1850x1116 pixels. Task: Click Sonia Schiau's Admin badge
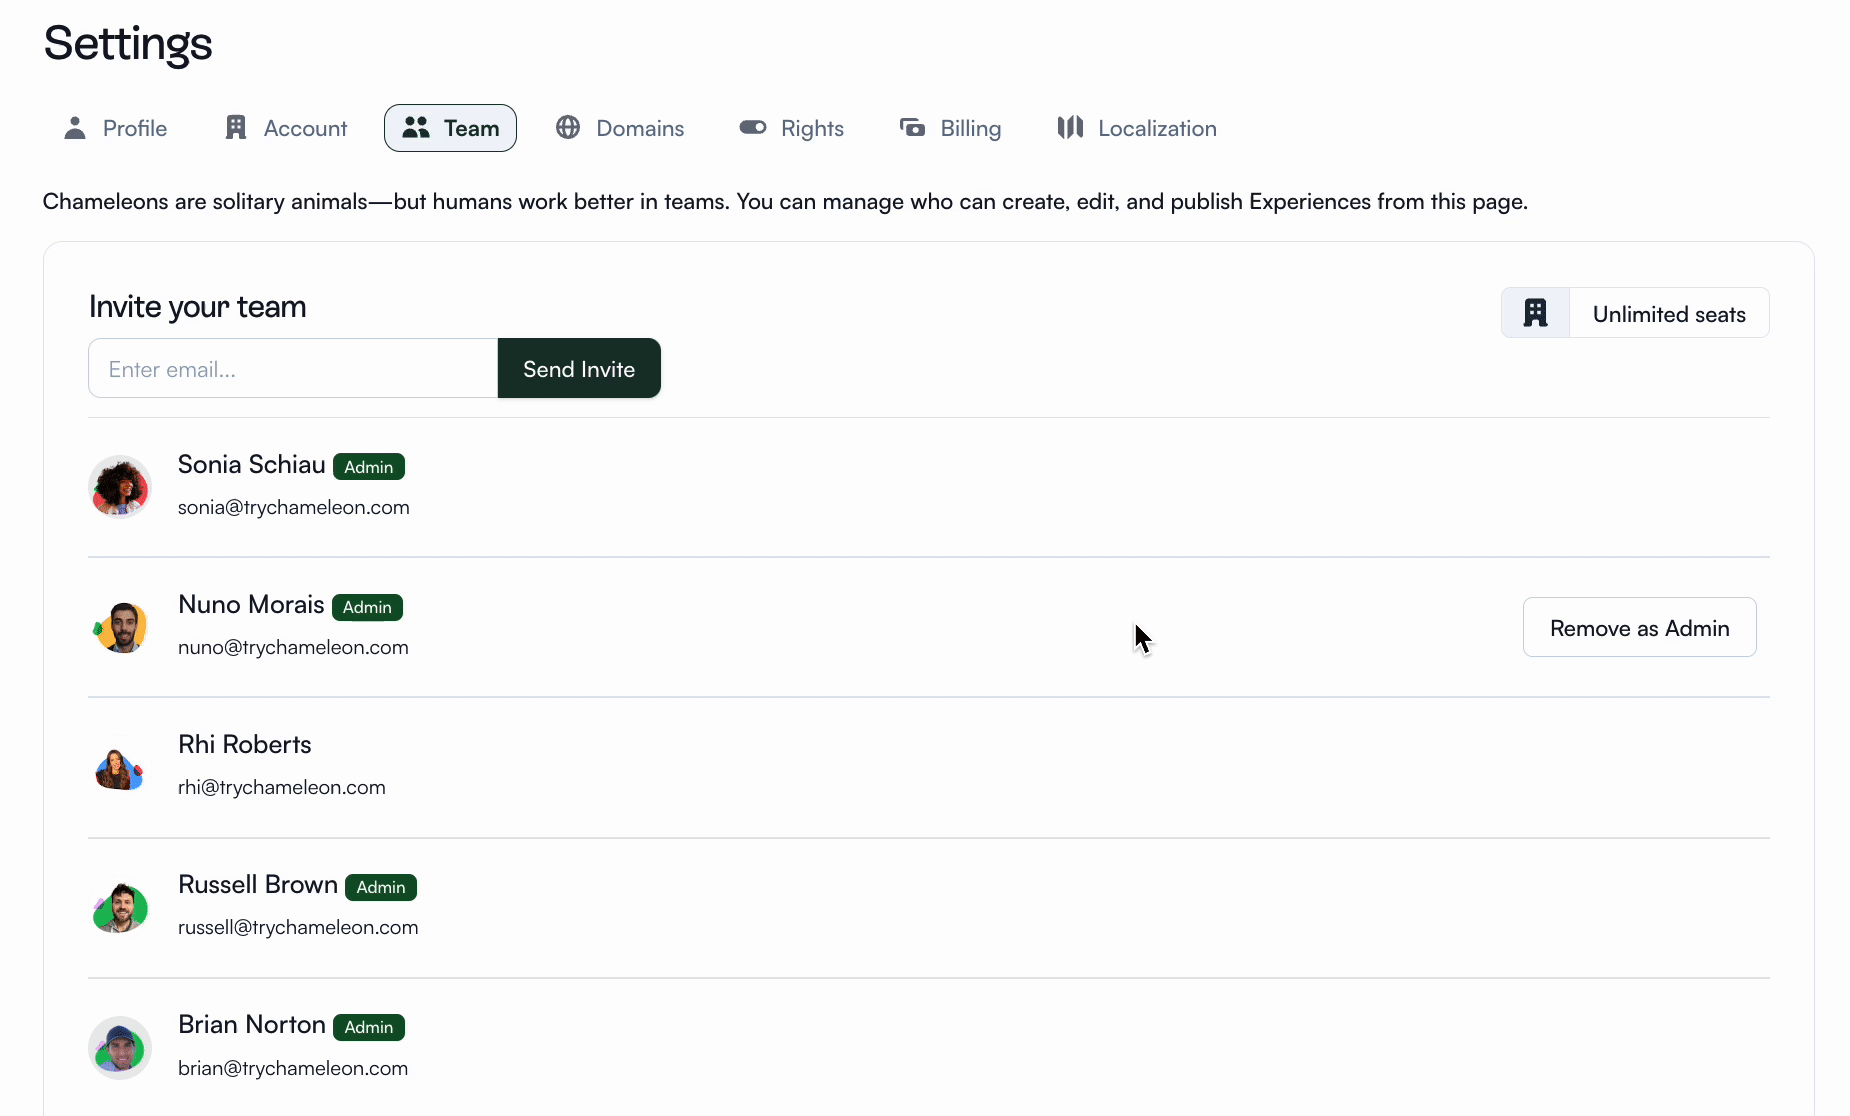point(368,466)
